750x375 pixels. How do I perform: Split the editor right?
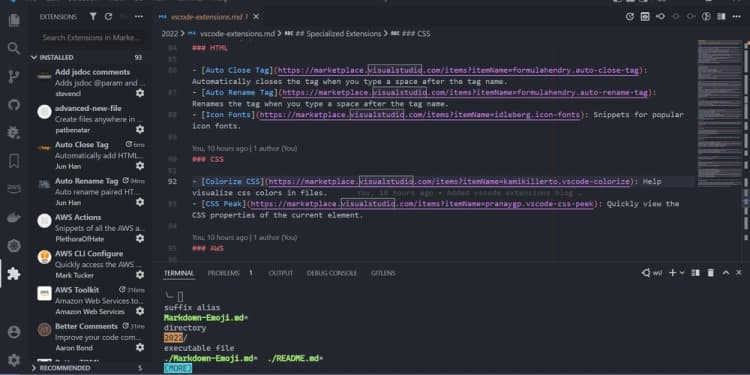721,17
